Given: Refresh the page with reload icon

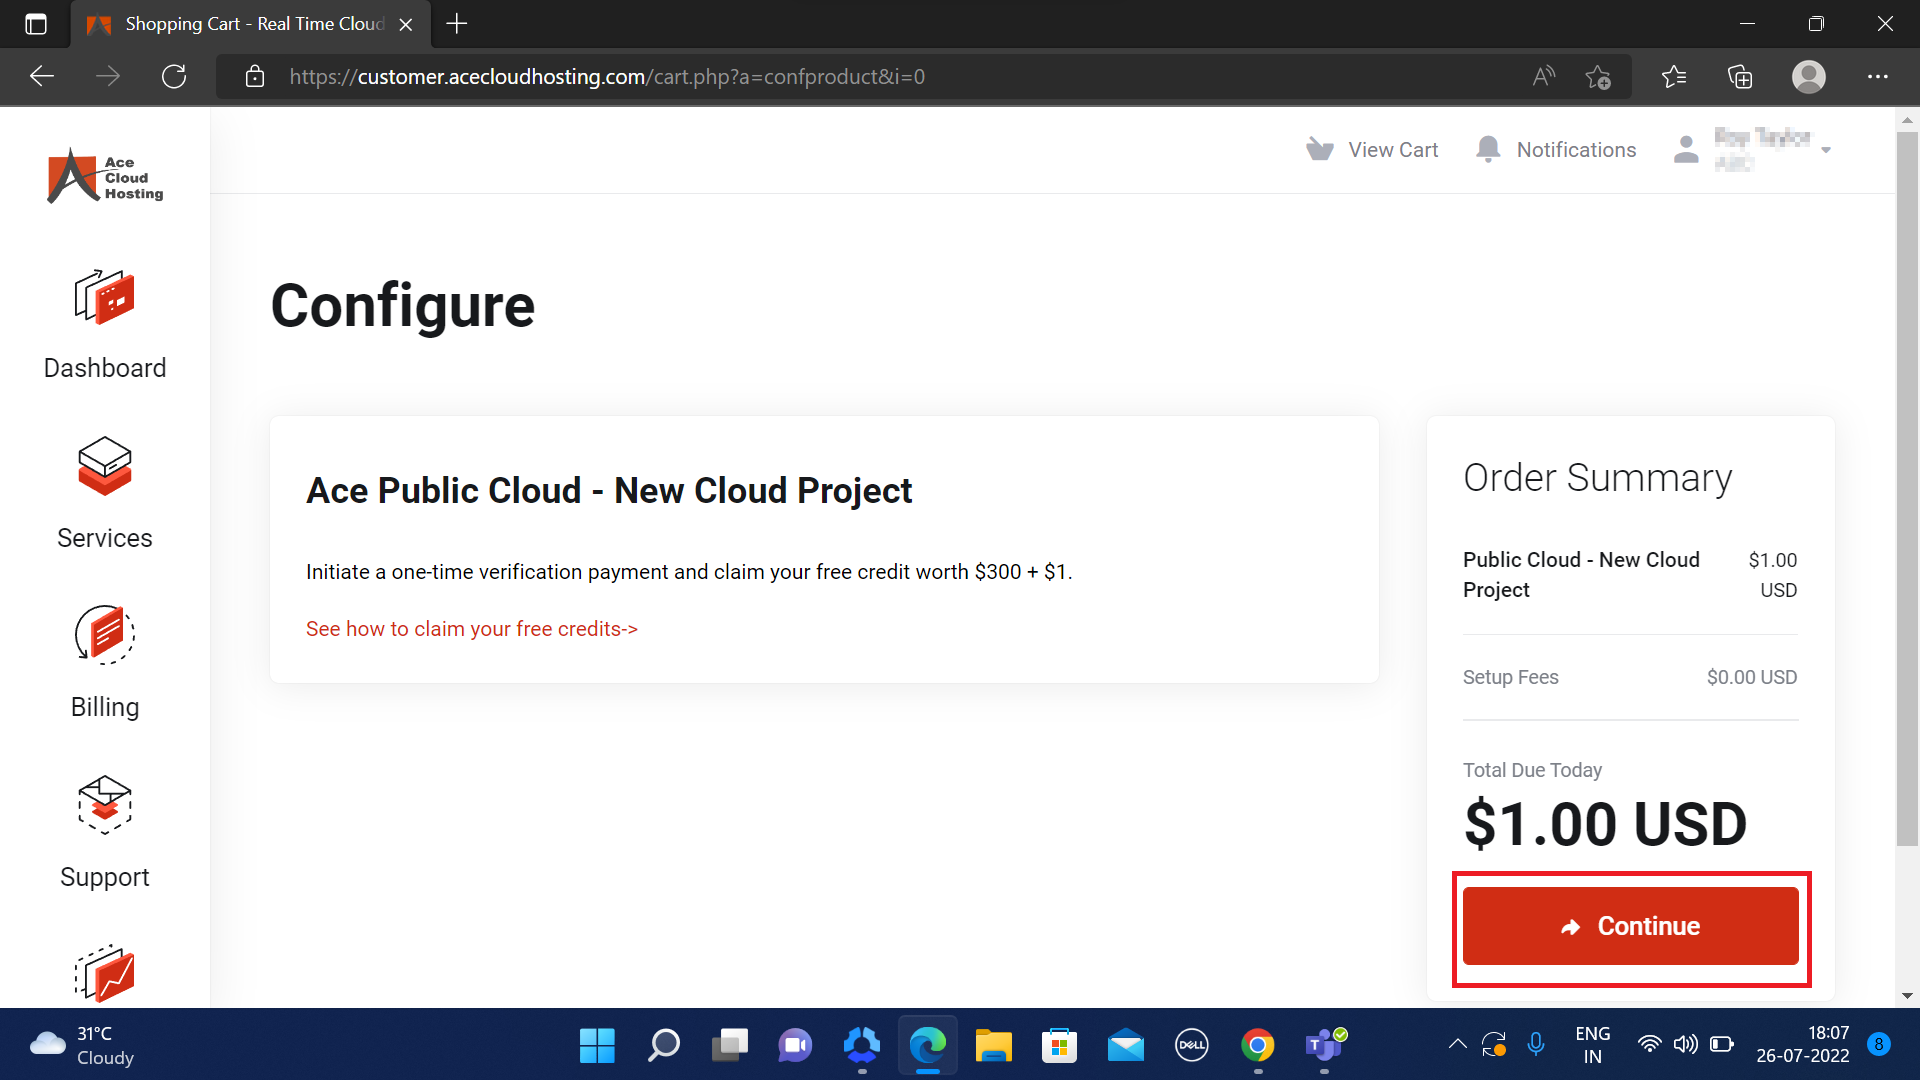Looking at the screenshot, I should (174, 76).
